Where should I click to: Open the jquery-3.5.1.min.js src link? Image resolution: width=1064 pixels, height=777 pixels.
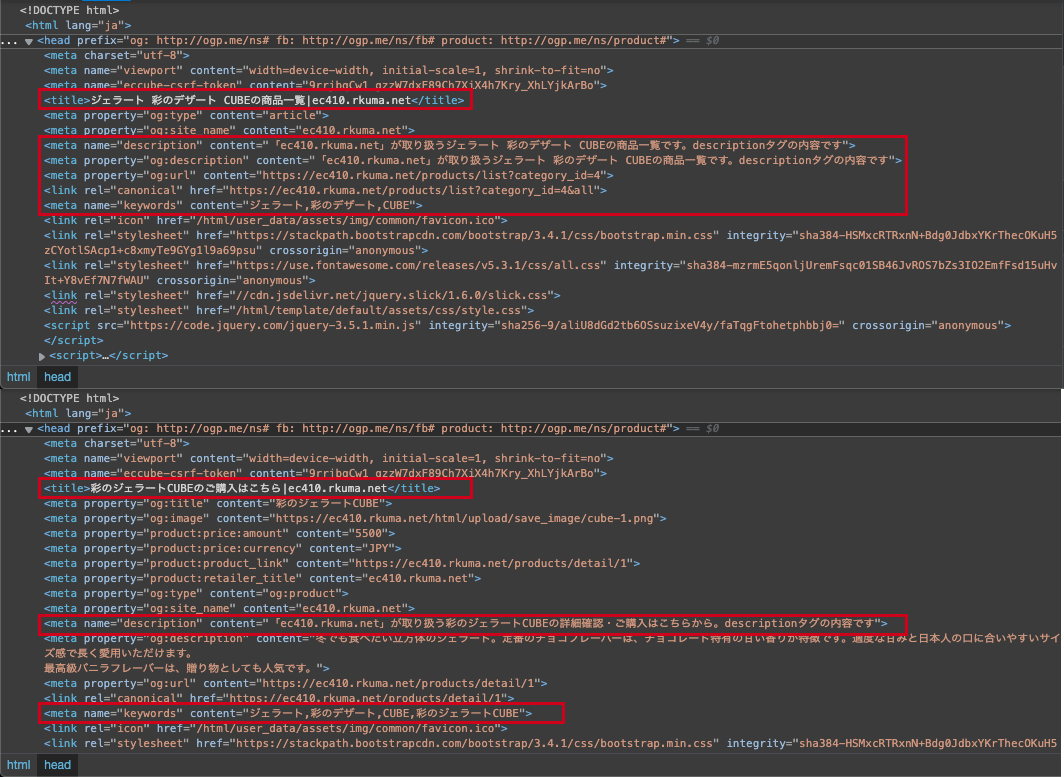point(272,325)
